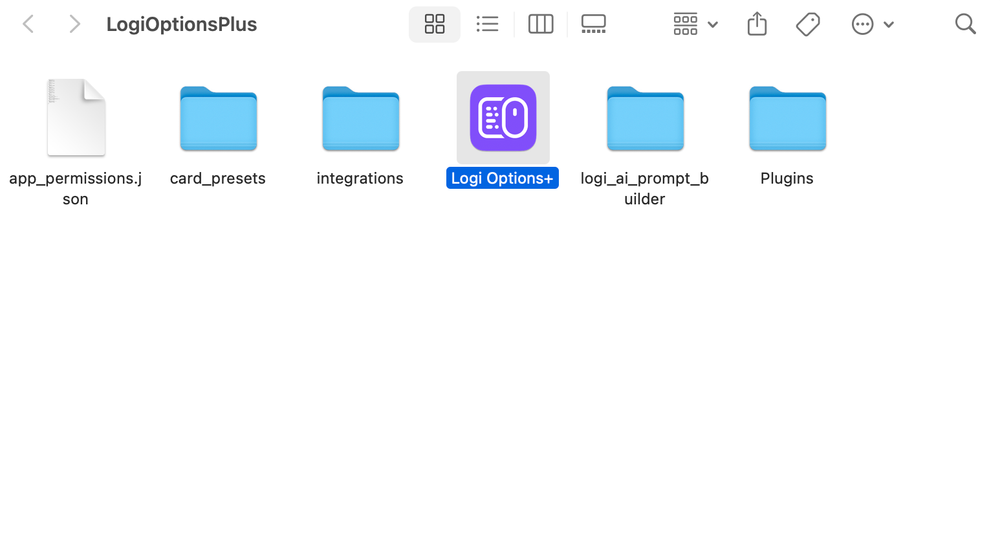The height and width of the screenshot is (551, 1000).
Task: Select the logi_ai_prompt_builder folder icon
Action: tap(645, 119)
